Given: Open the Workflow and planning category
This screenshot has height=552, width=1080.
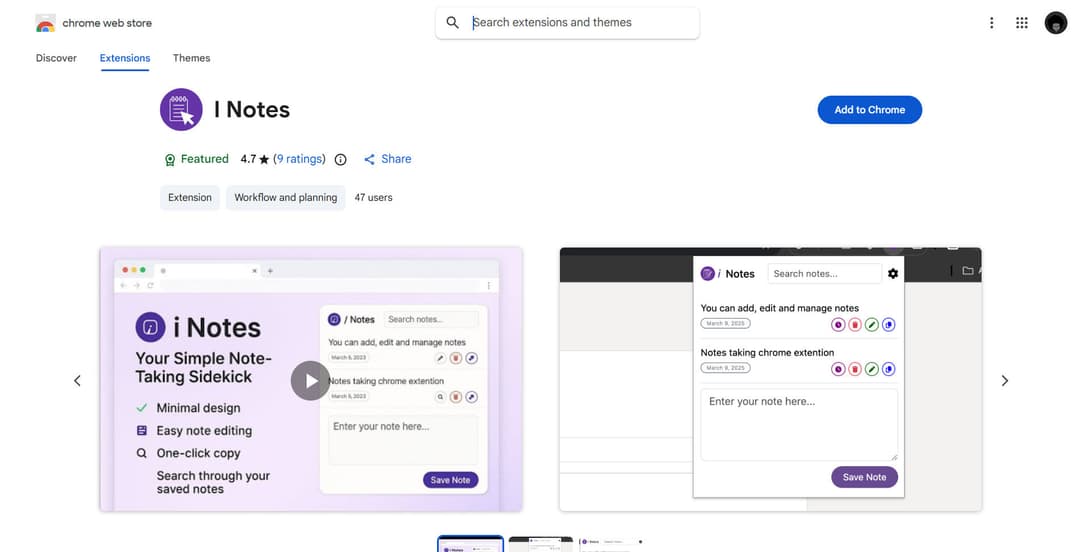Looking at the screenshot, I should pyautogui.click(x=285, y=198).
